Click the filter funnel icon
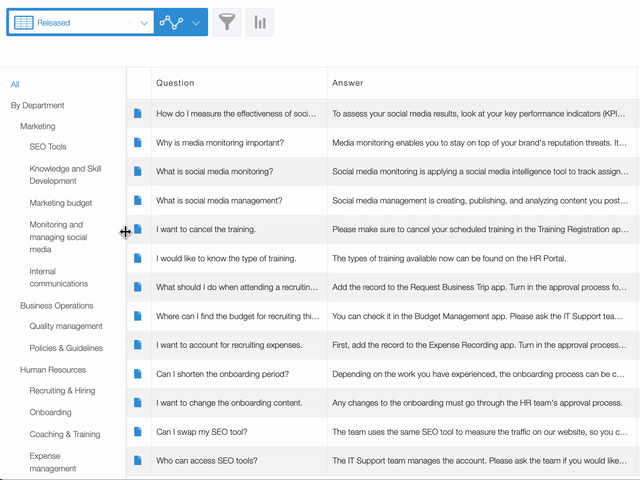The width and height of the screenshot is (640, 480). (x=227, y=22)
